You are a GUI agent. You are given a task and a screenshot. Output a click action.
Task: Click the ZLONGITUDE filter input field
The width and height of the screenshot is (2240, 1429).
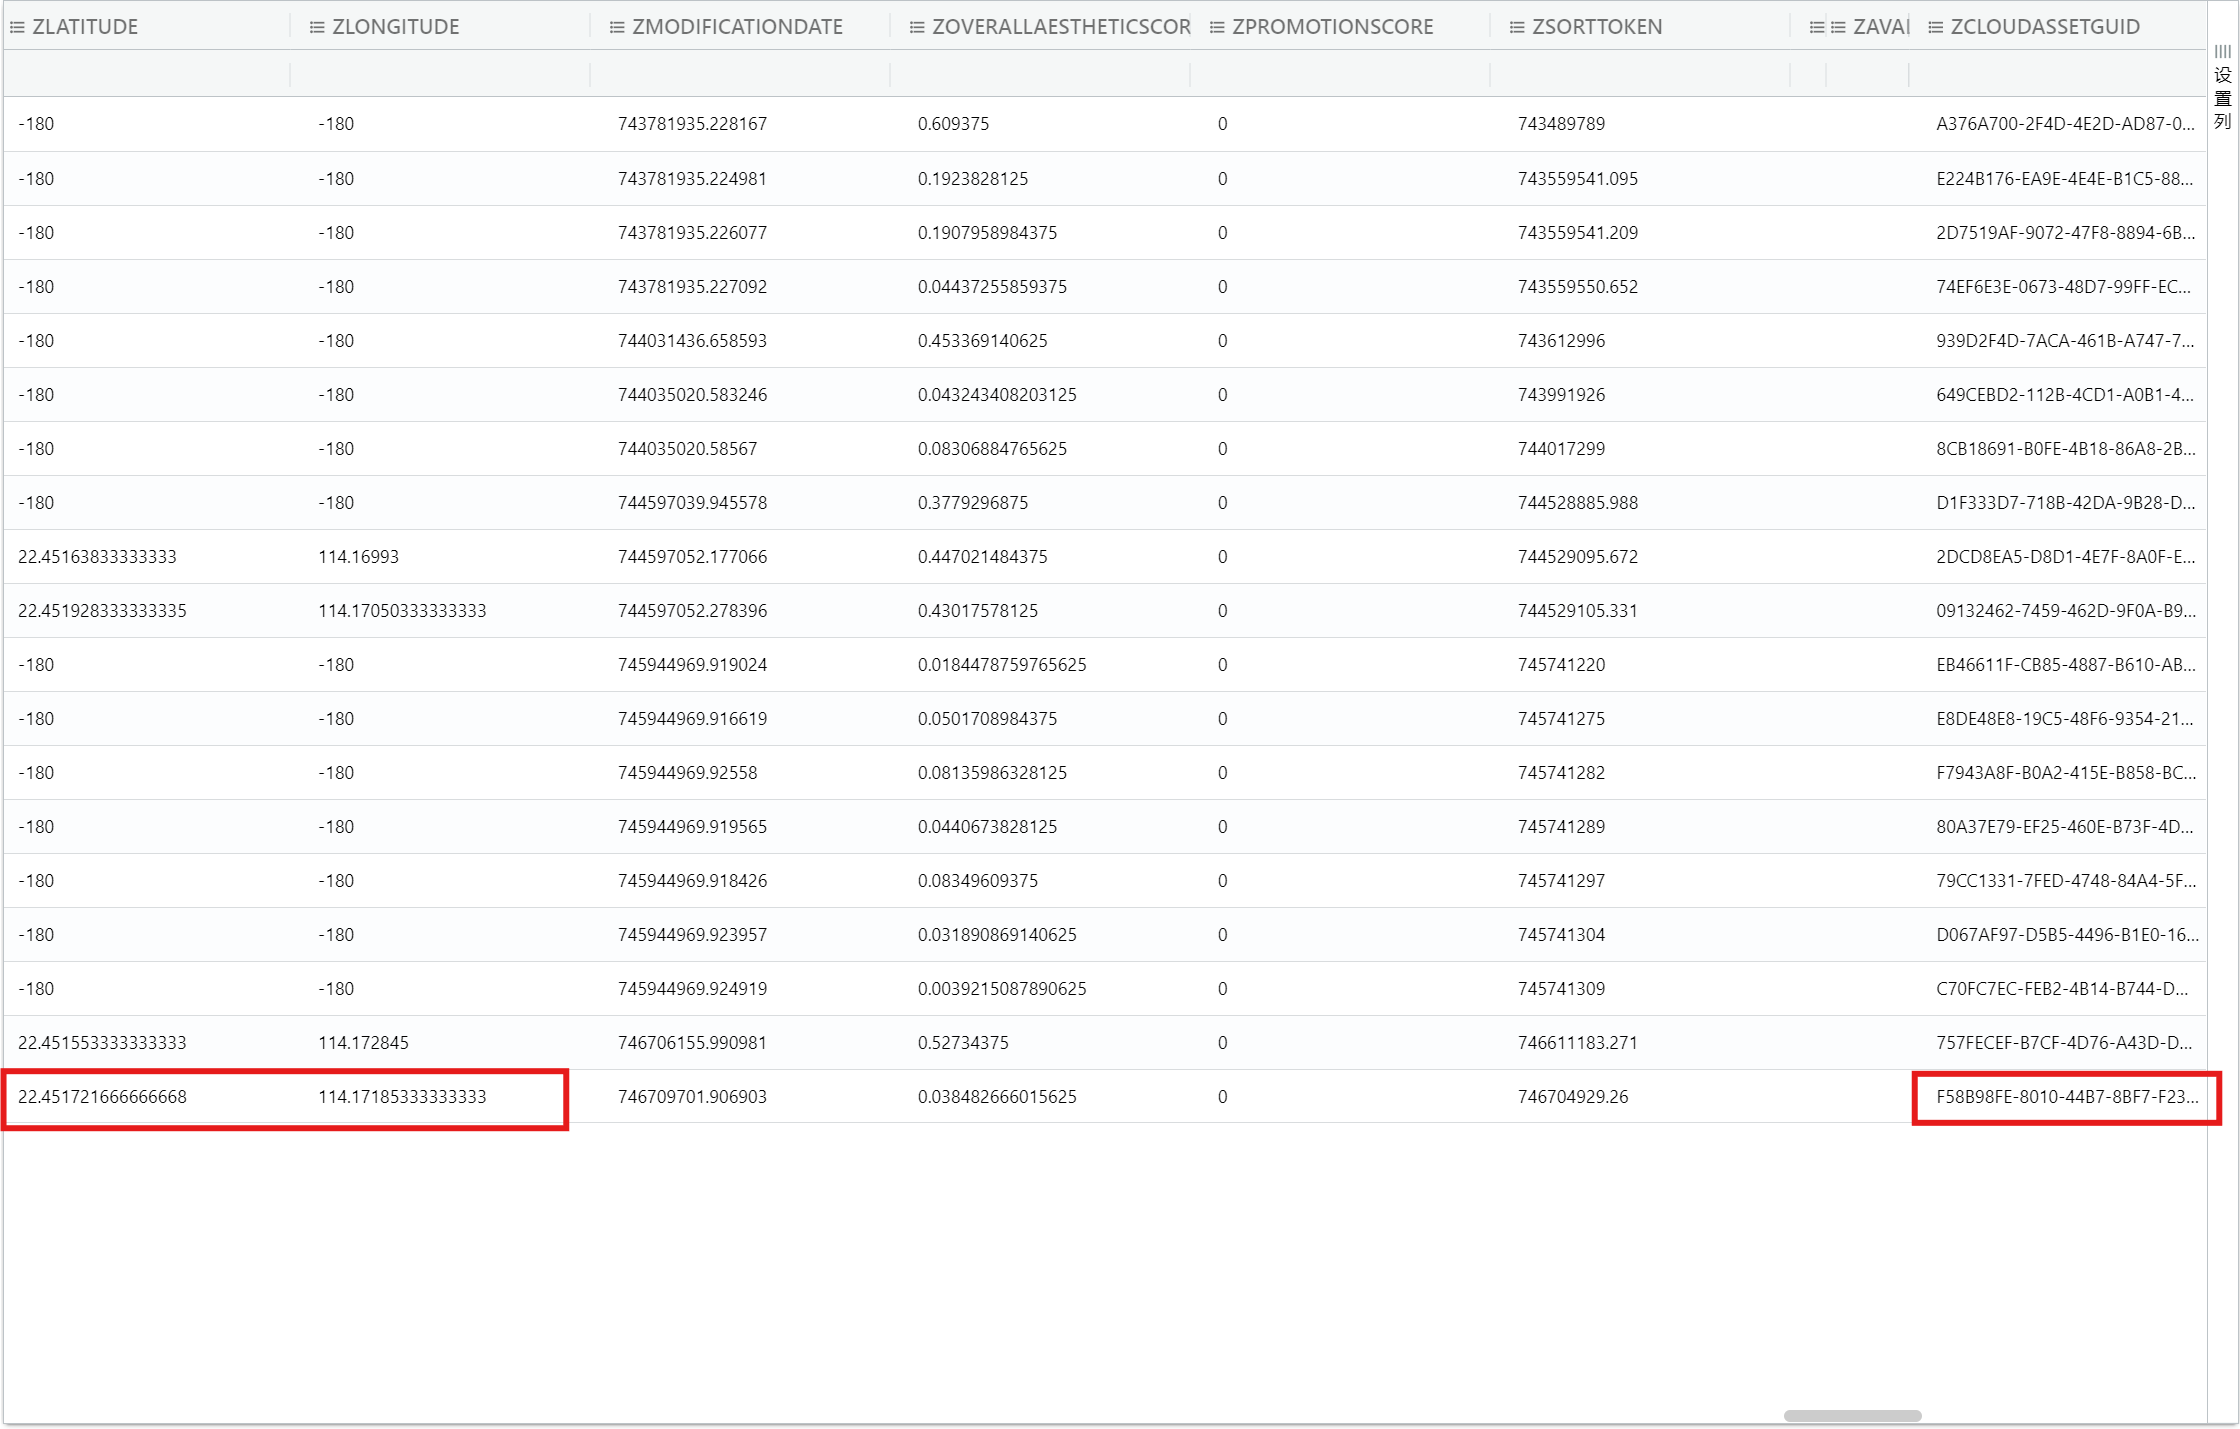440,74
